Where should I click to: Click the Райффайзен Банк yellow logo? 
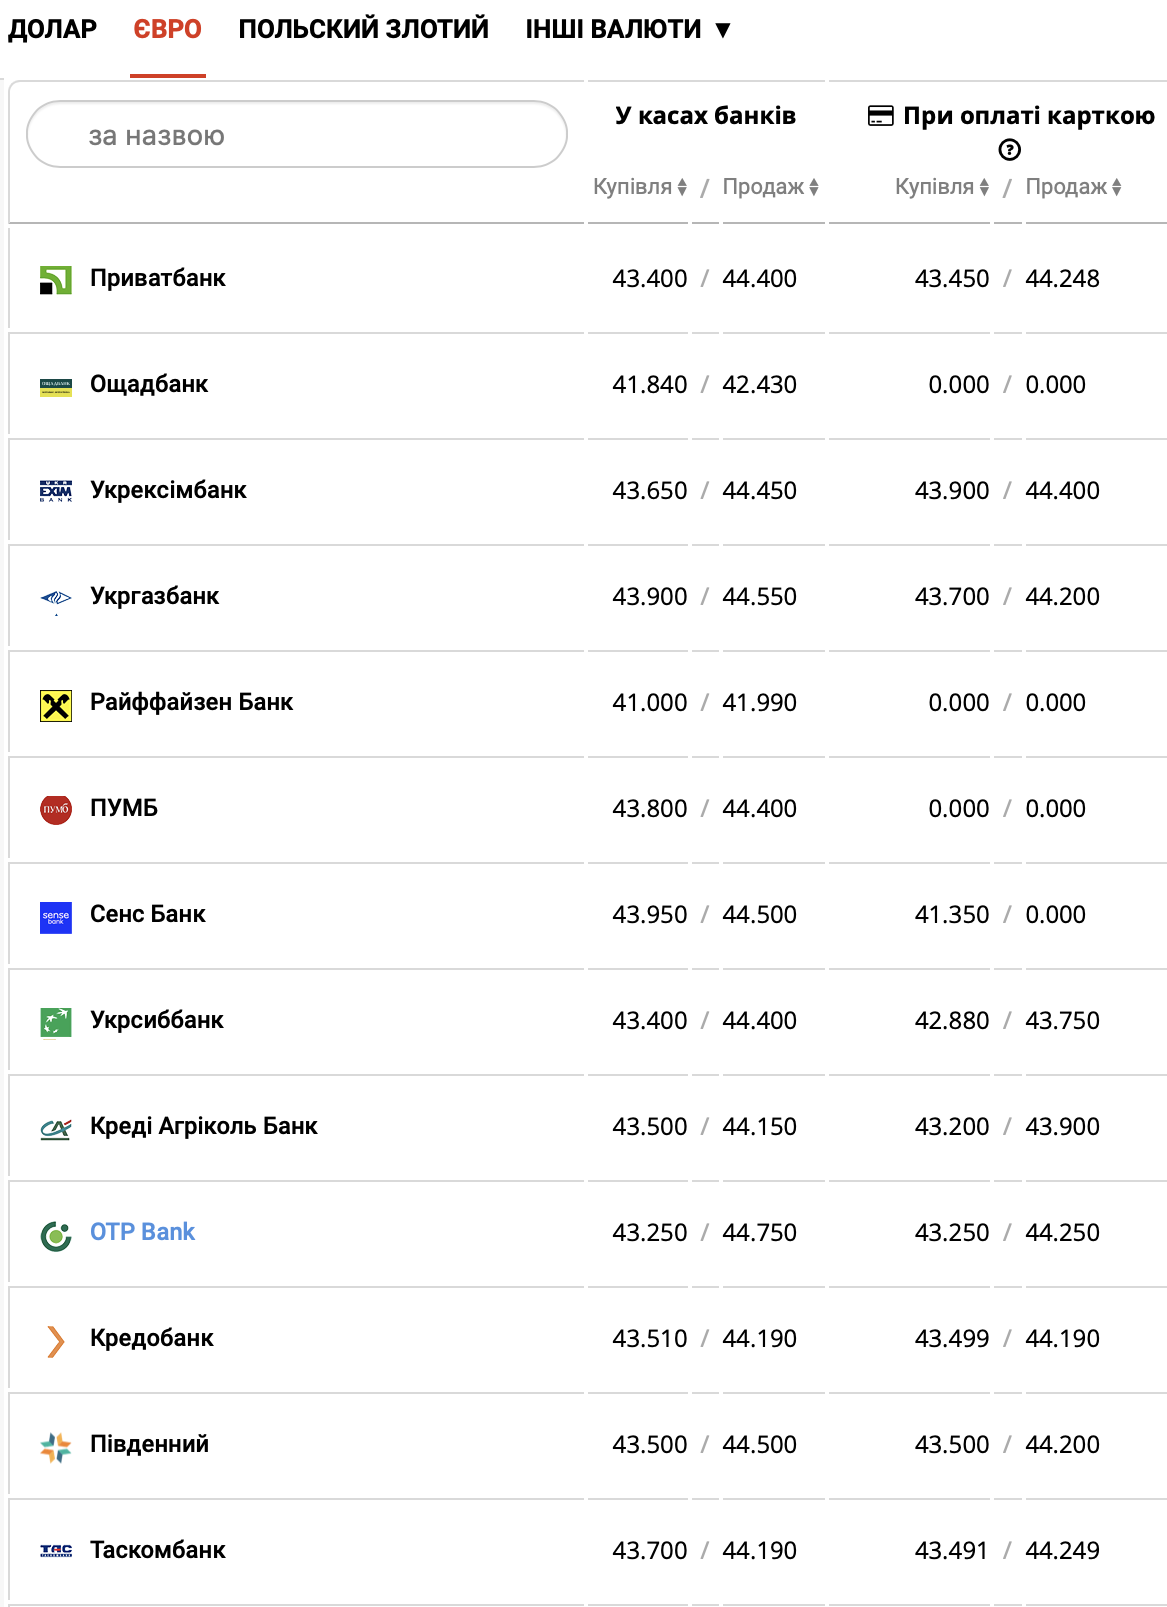(56, 706)
